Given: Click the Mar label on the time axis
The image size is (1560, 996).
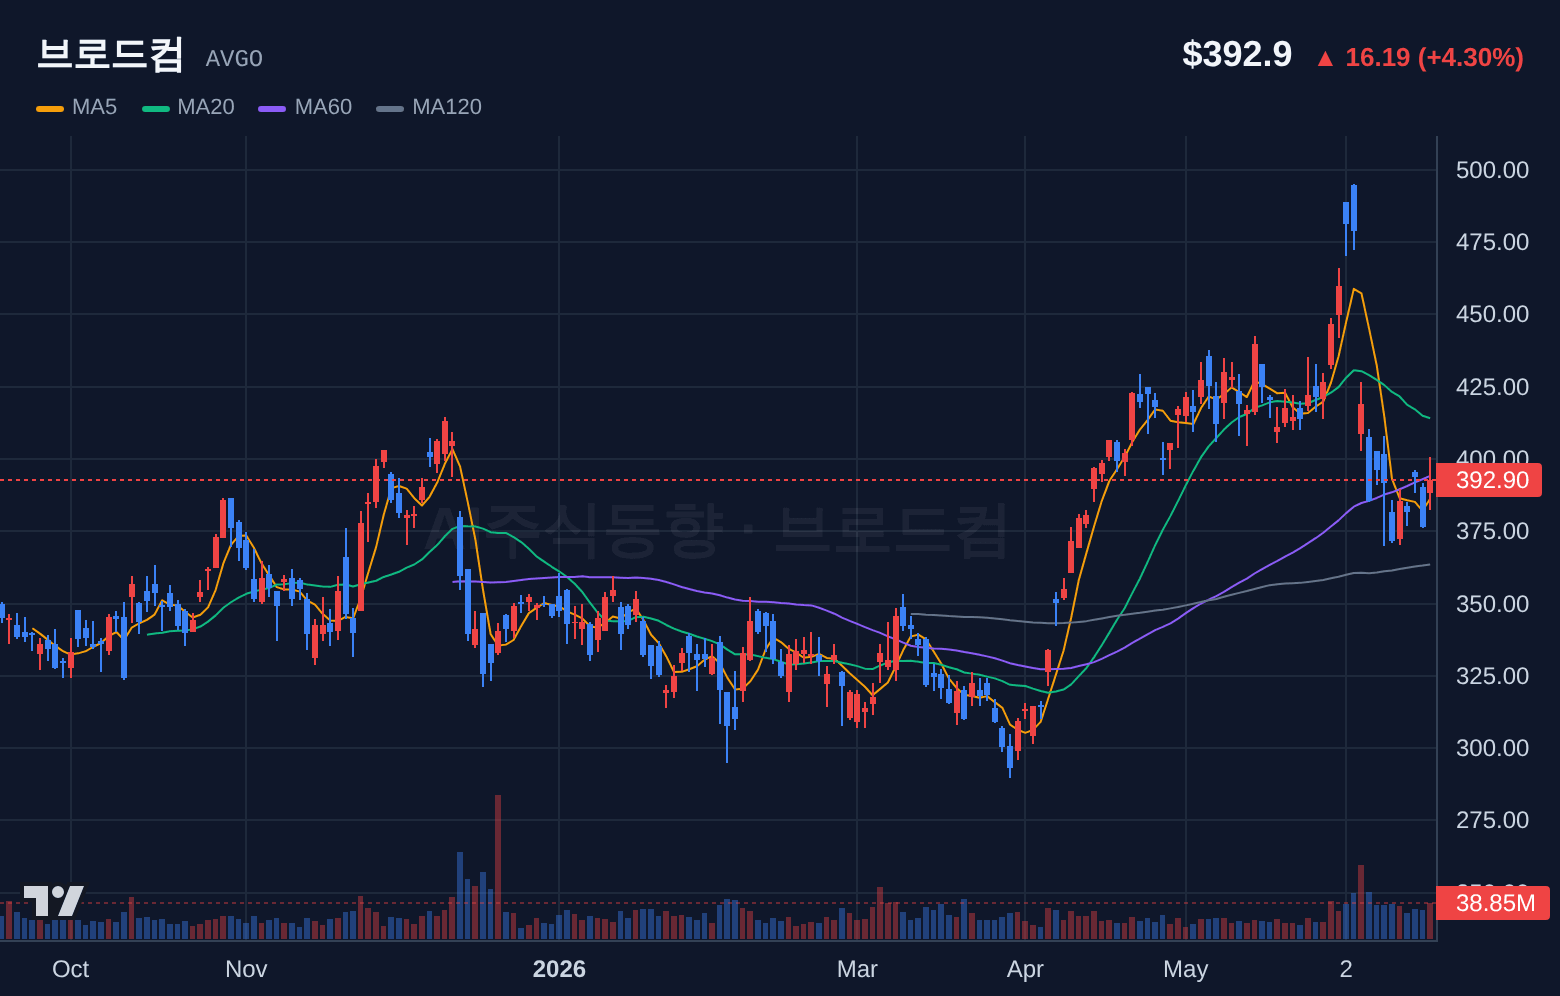Looking at the screenshot, I should [x=857, y=969].
